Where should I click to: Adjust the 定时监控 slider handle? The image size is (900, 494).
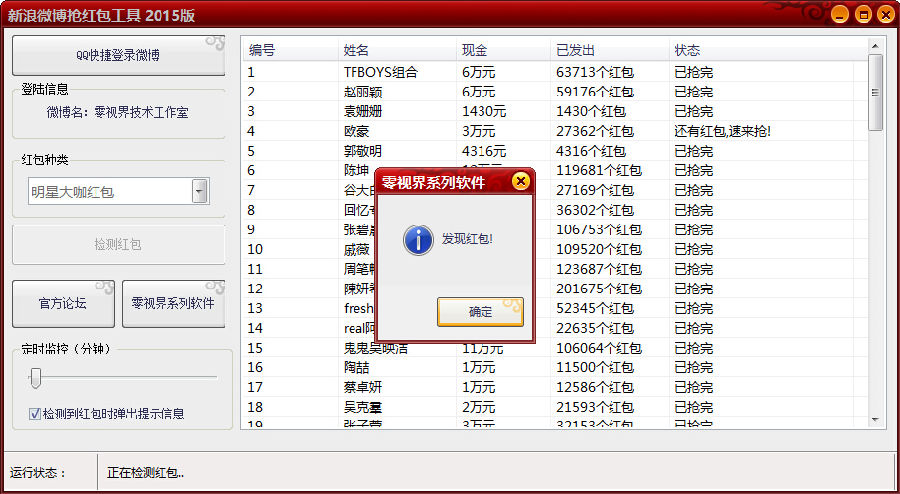36,377
